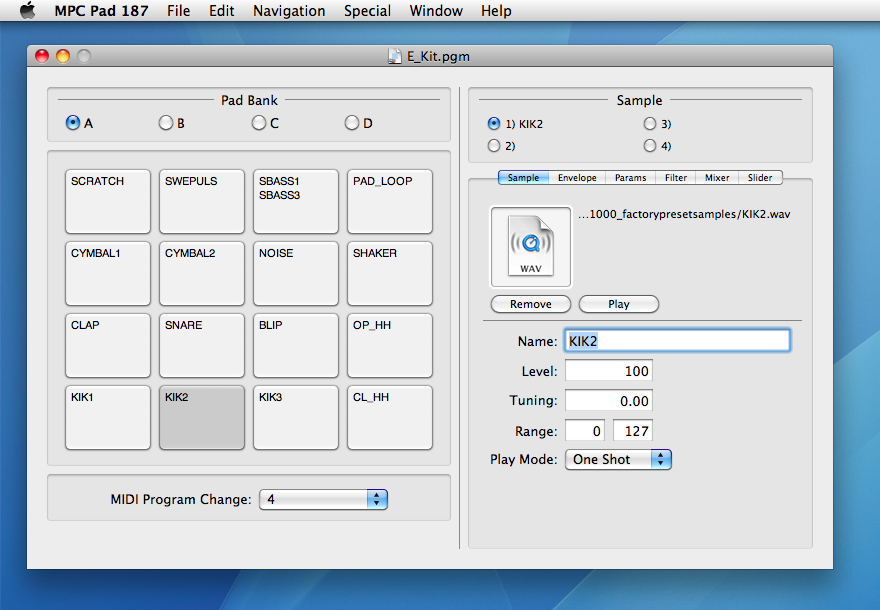Click the Tuning input field
The width and height of the screenshot is (880, 610).
click(608, 401)
